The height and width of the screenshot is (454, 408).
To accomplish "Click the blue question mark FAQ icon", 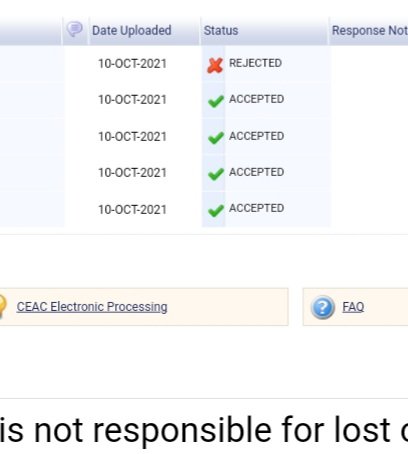I will [323, 307].
